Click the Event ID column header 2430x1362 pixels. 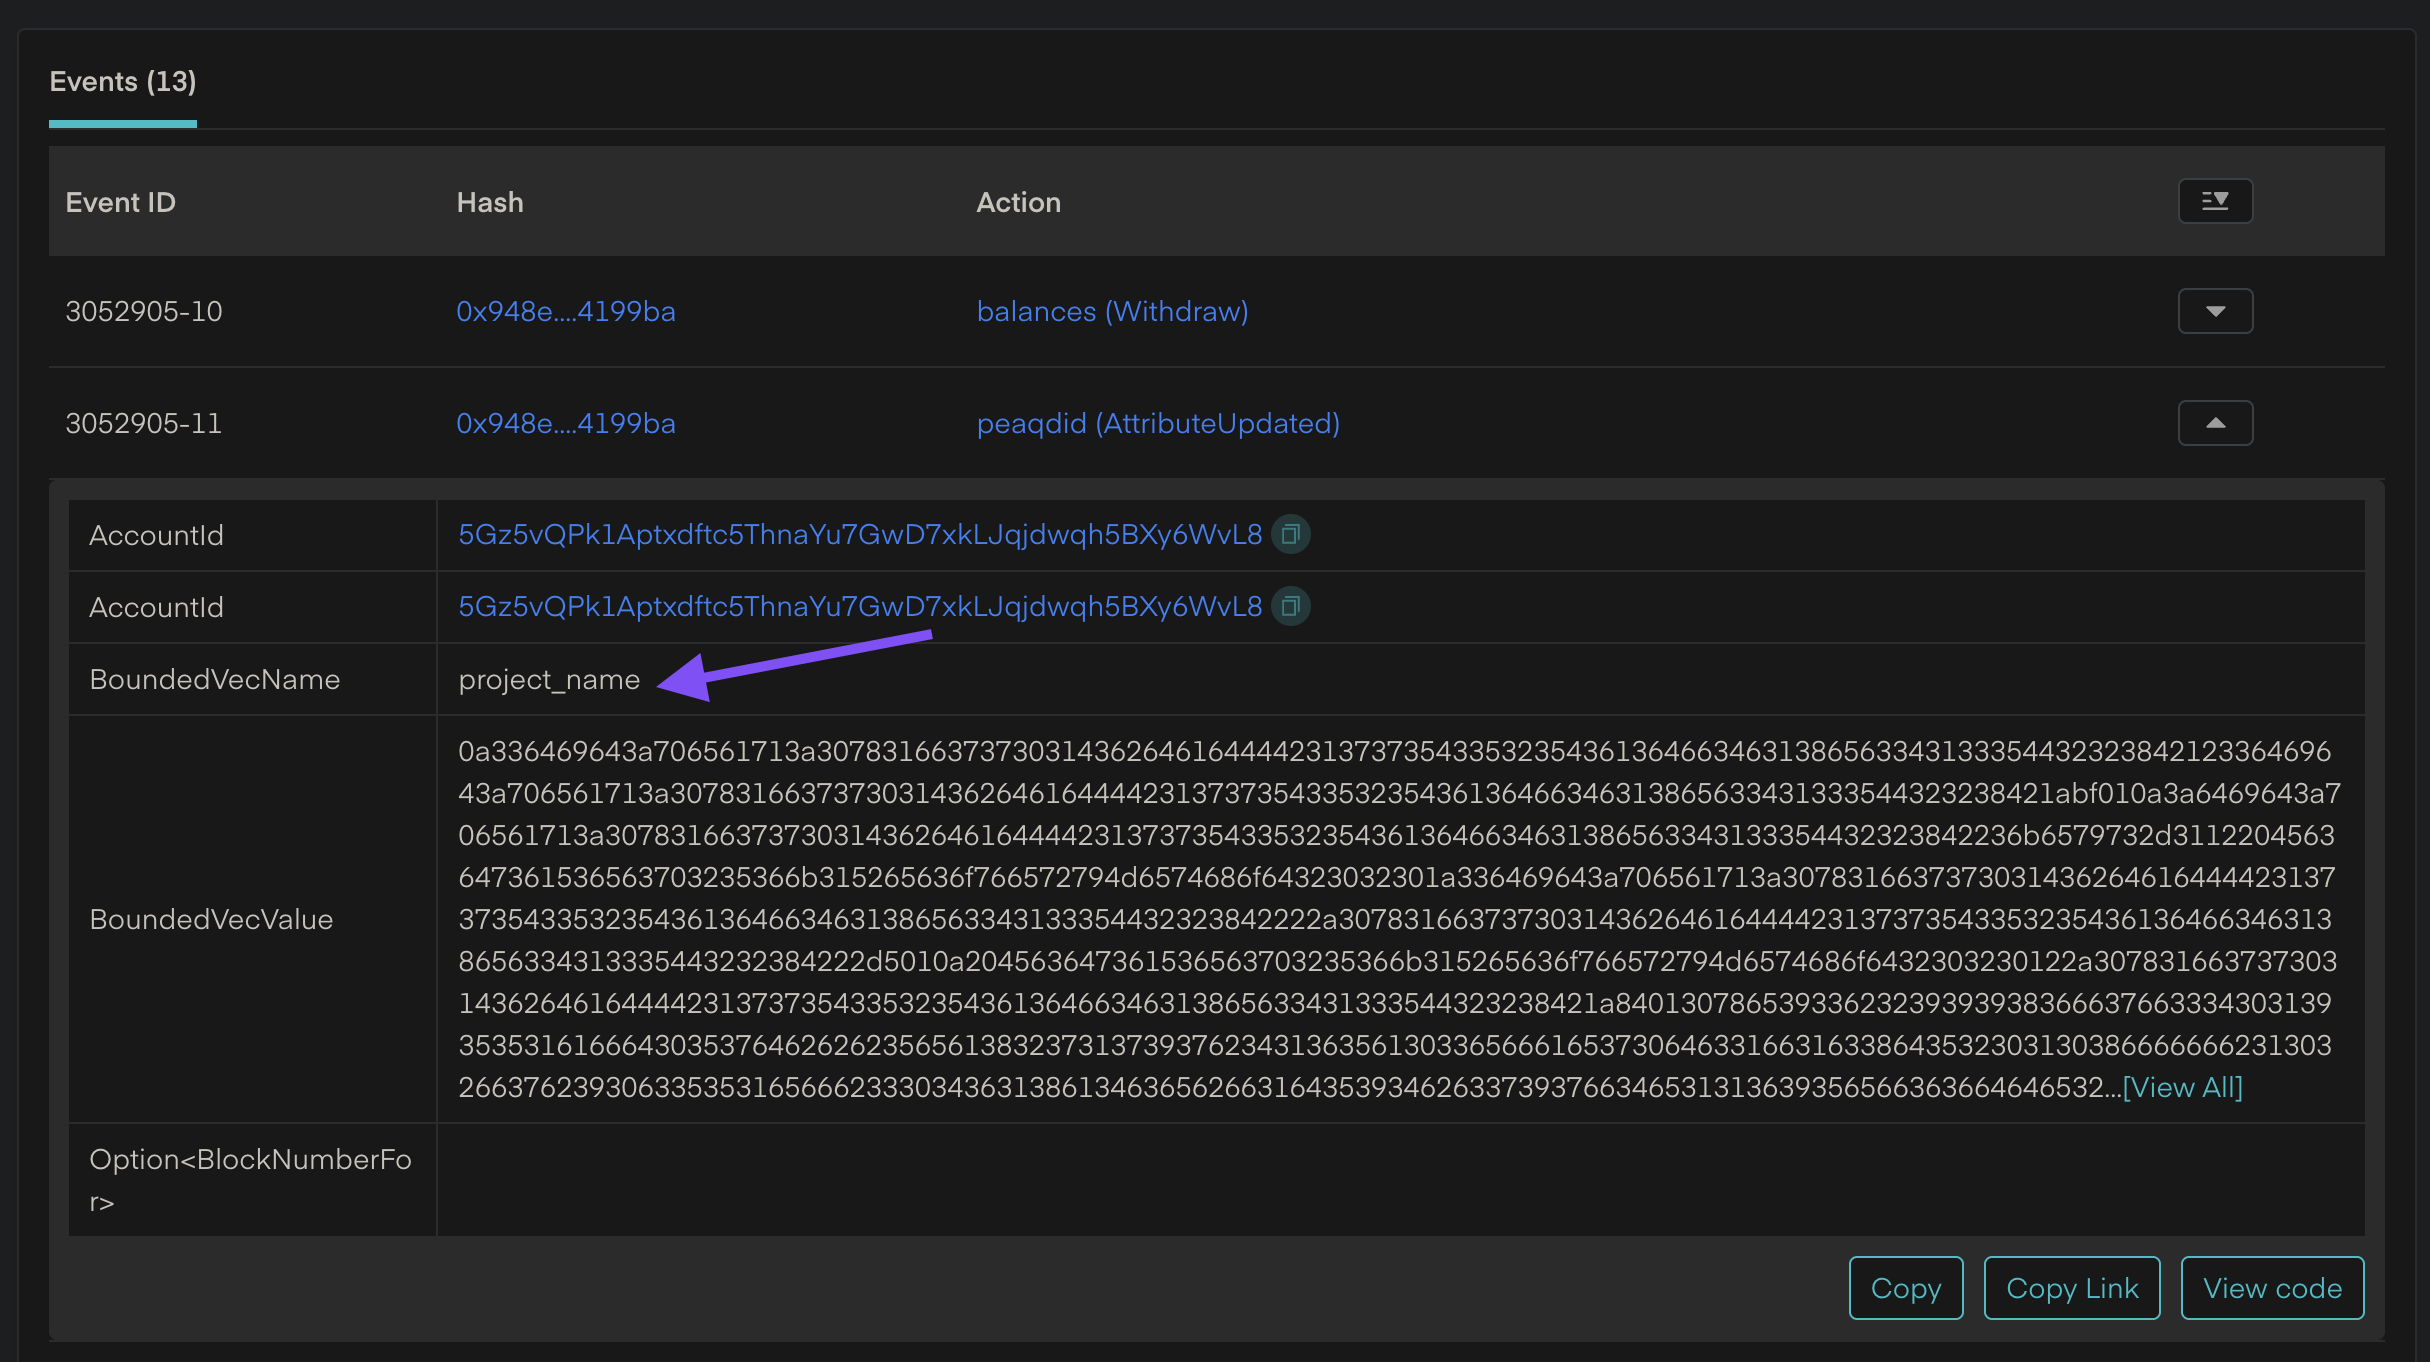point(120,202)
